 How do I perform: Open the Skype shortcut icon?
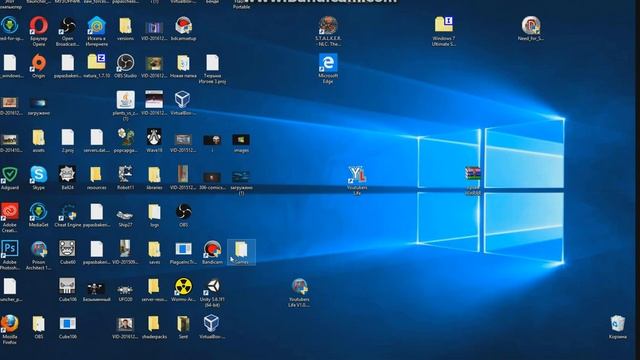39,175
